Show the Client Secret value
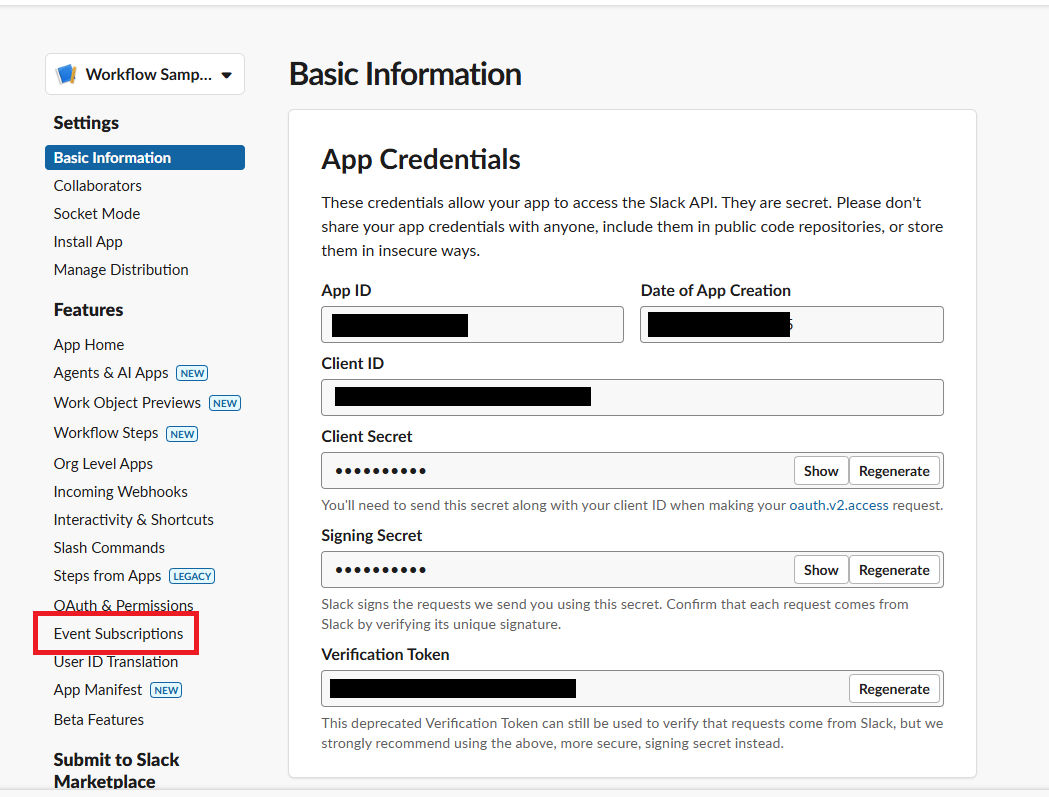This screenshot has height=797, width=1049. [821, 471]
